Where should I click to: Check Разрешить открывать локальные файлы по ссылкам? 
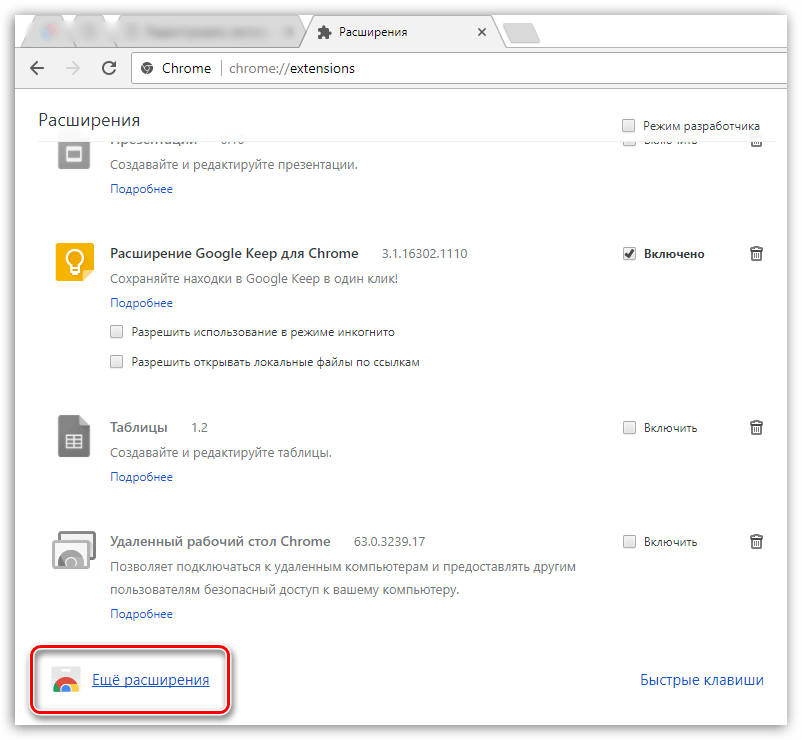[x=117, y=362]
